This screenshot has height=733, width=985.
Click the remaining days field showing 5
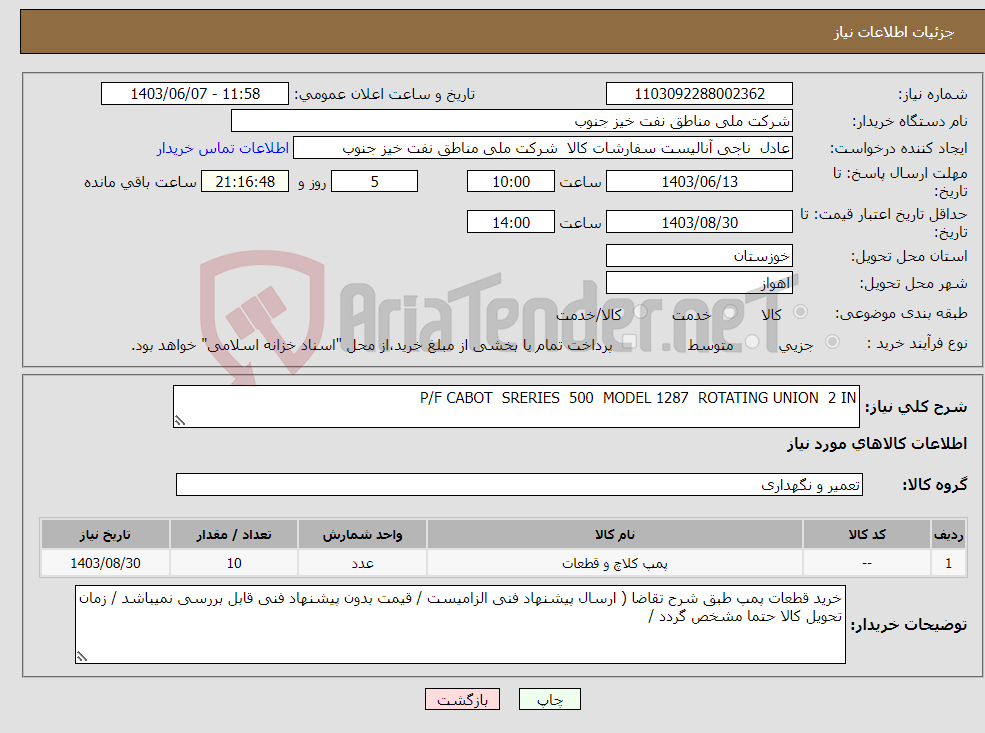click(374, 182)
